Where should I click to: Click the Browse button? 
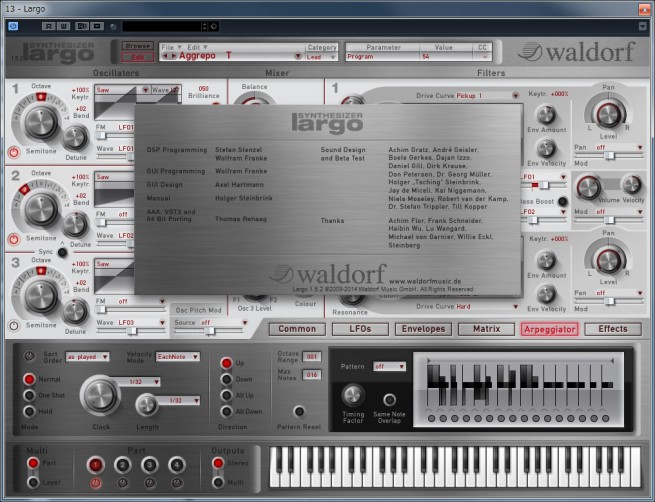[137, 46]
